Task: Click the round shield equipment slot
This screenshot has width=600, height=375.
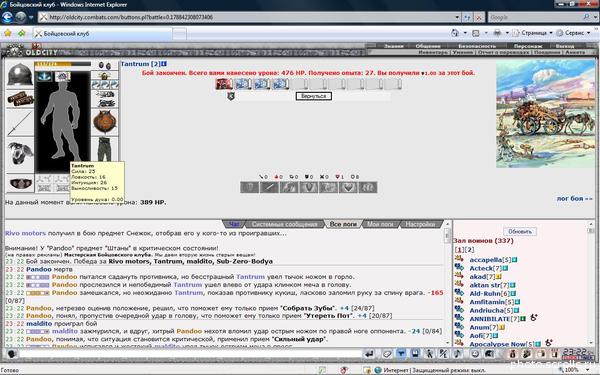Action: point(104,122)
